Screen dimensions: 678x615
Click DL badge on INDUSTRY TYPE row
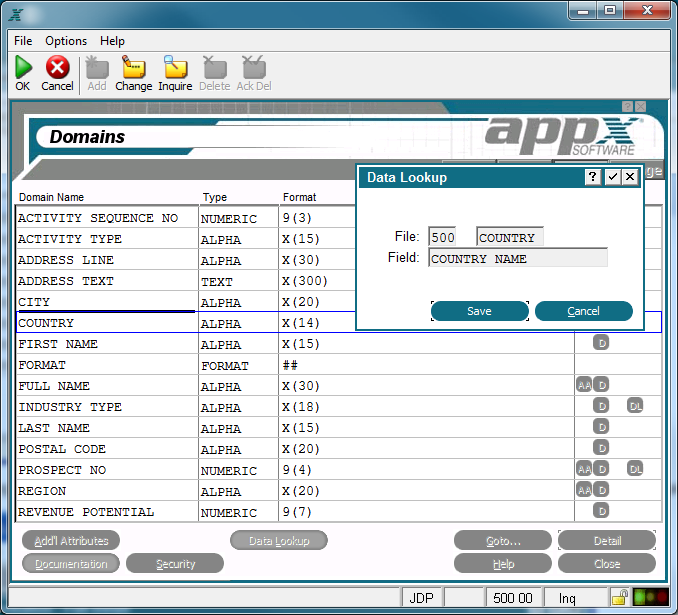pyautogui.click(x=635, y=406)
